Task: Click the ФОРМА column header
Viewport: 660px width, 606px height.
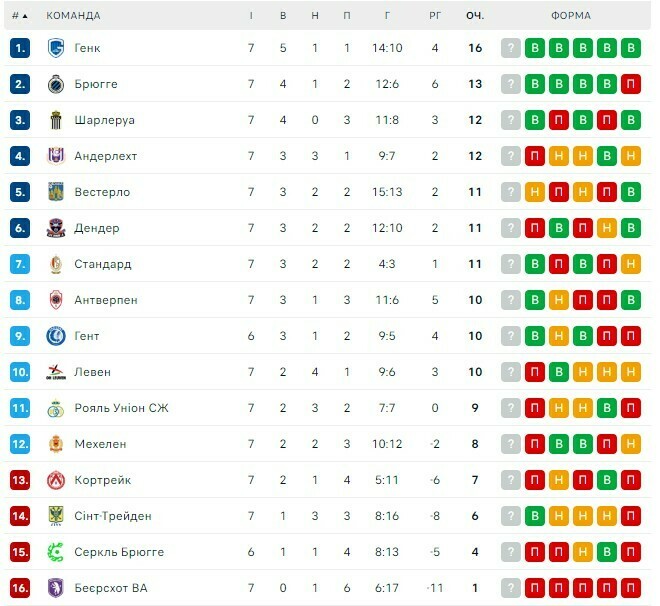Action: coord(570,16)
